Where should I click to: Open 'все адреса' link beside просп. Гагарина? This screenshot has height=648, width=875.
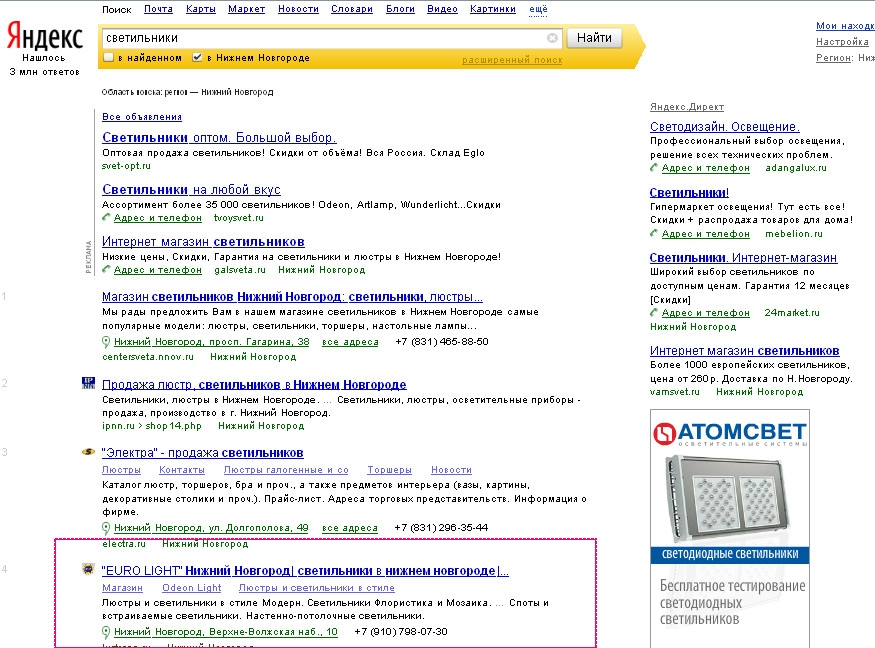click(x=350, y=342)
